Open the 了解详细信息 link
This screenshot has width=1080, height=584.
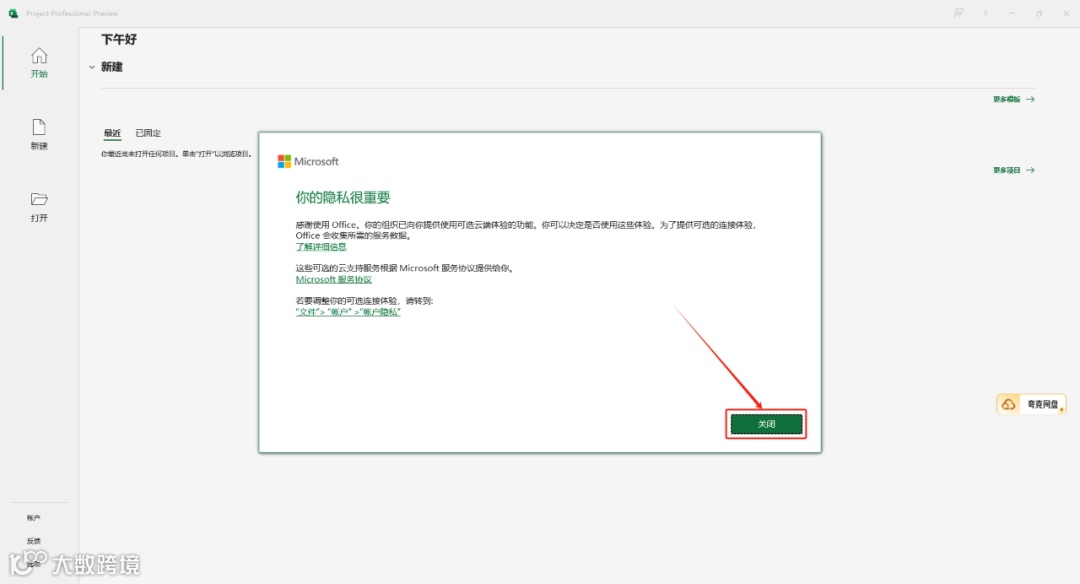point(321,247)
